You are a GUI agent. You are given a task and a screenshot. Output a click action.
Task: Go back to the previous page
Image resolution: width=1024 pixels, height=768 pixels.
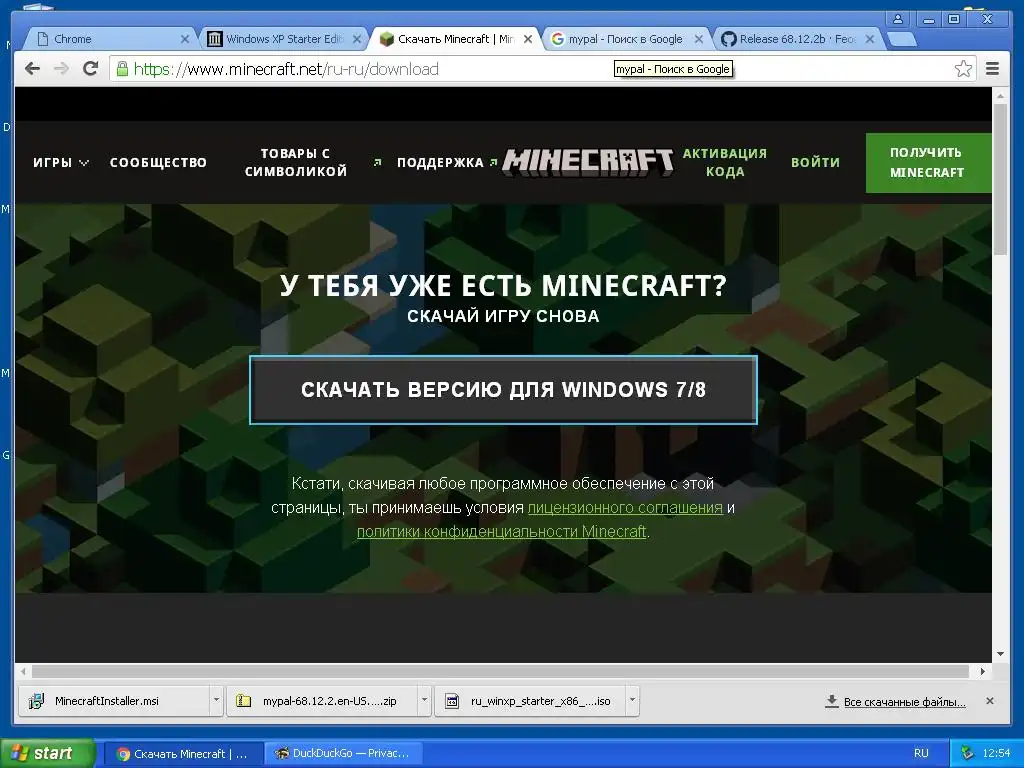[x=32, y=69]
